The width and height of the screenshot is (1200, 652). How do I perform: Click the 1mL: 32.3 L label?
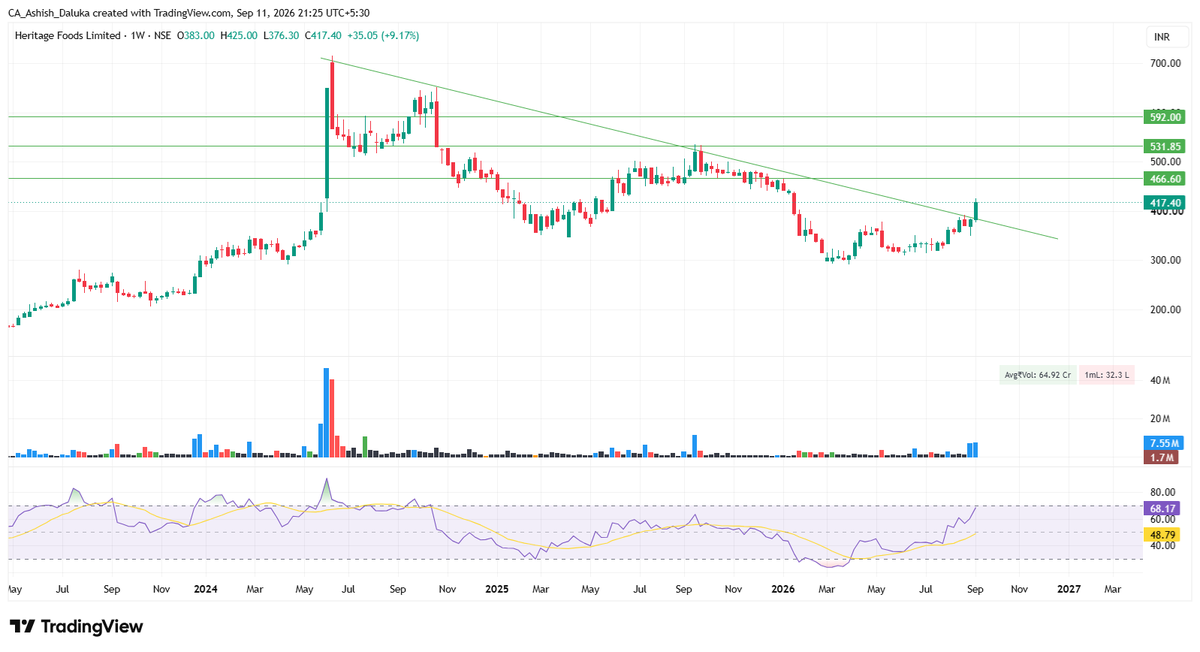tap(1106, 375)
